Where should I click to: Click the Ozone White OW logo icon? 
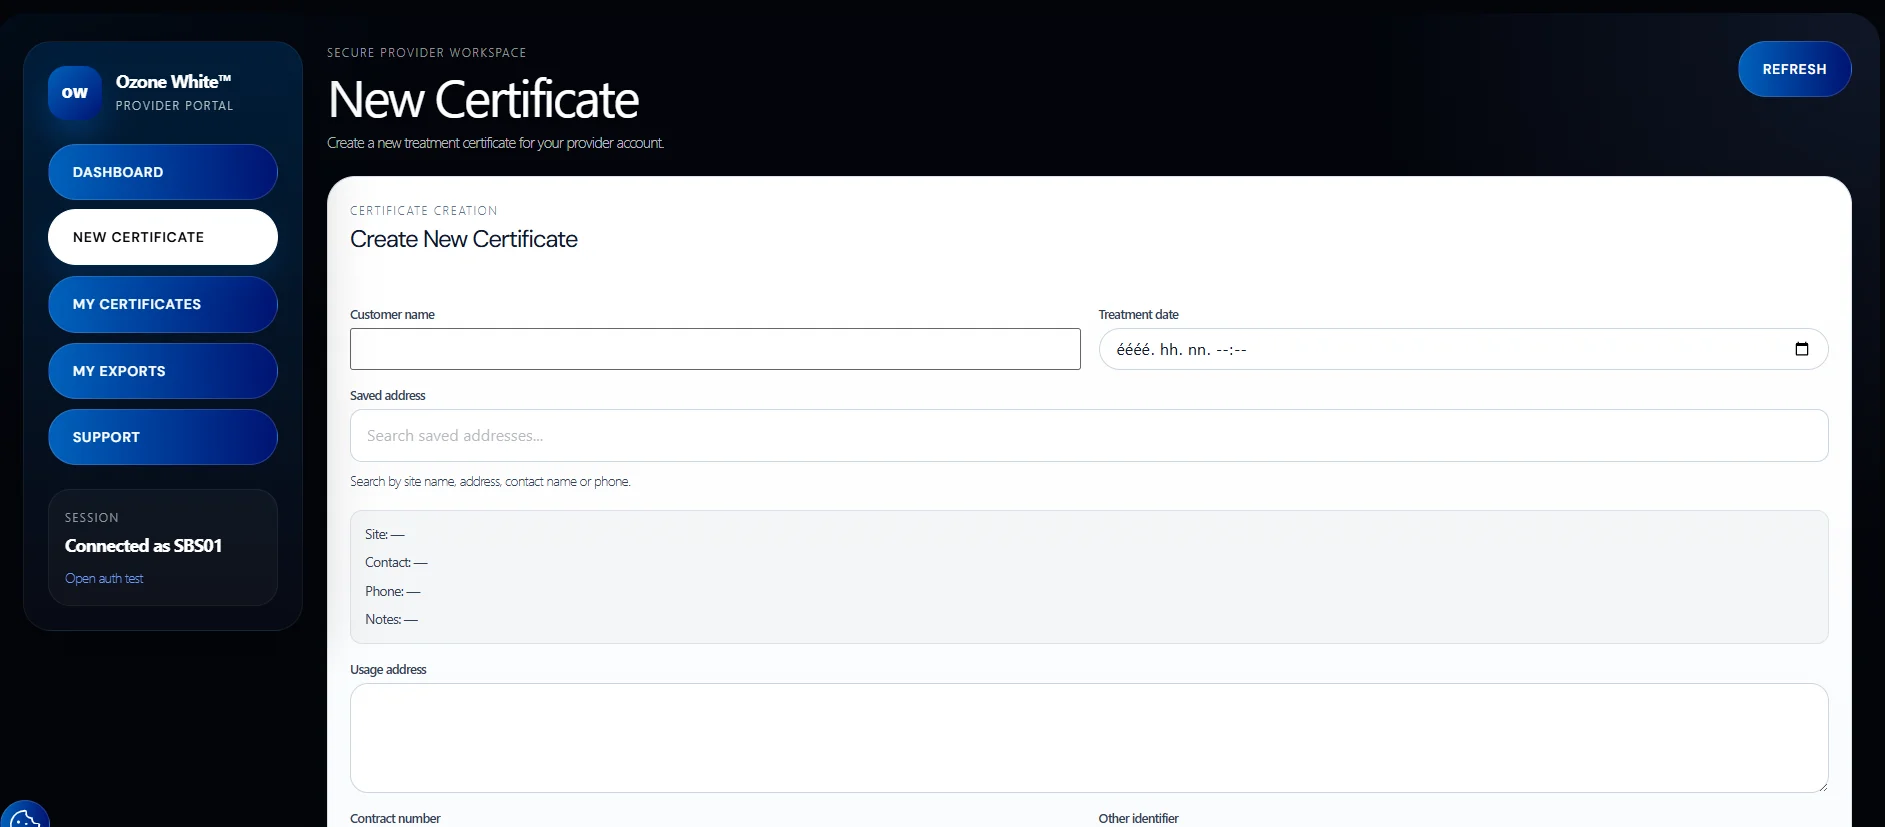tap(75, 93)
